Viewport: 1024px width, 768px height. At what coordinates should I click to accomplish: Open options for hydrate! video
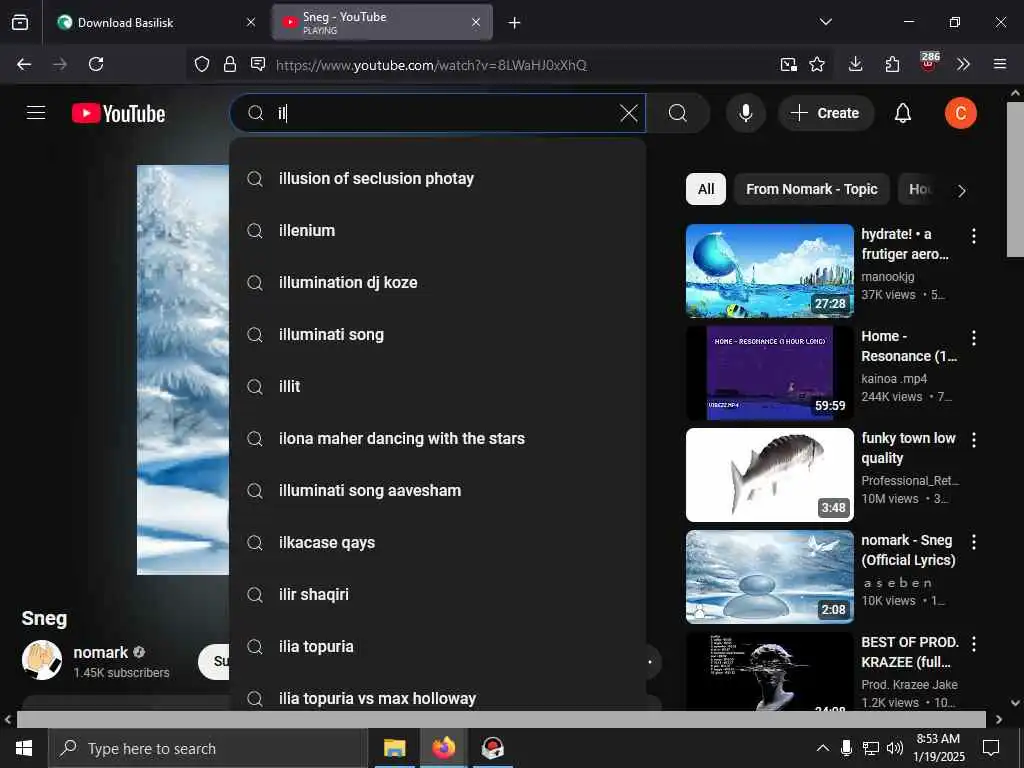pyautogui.click(x=973, y=236)
